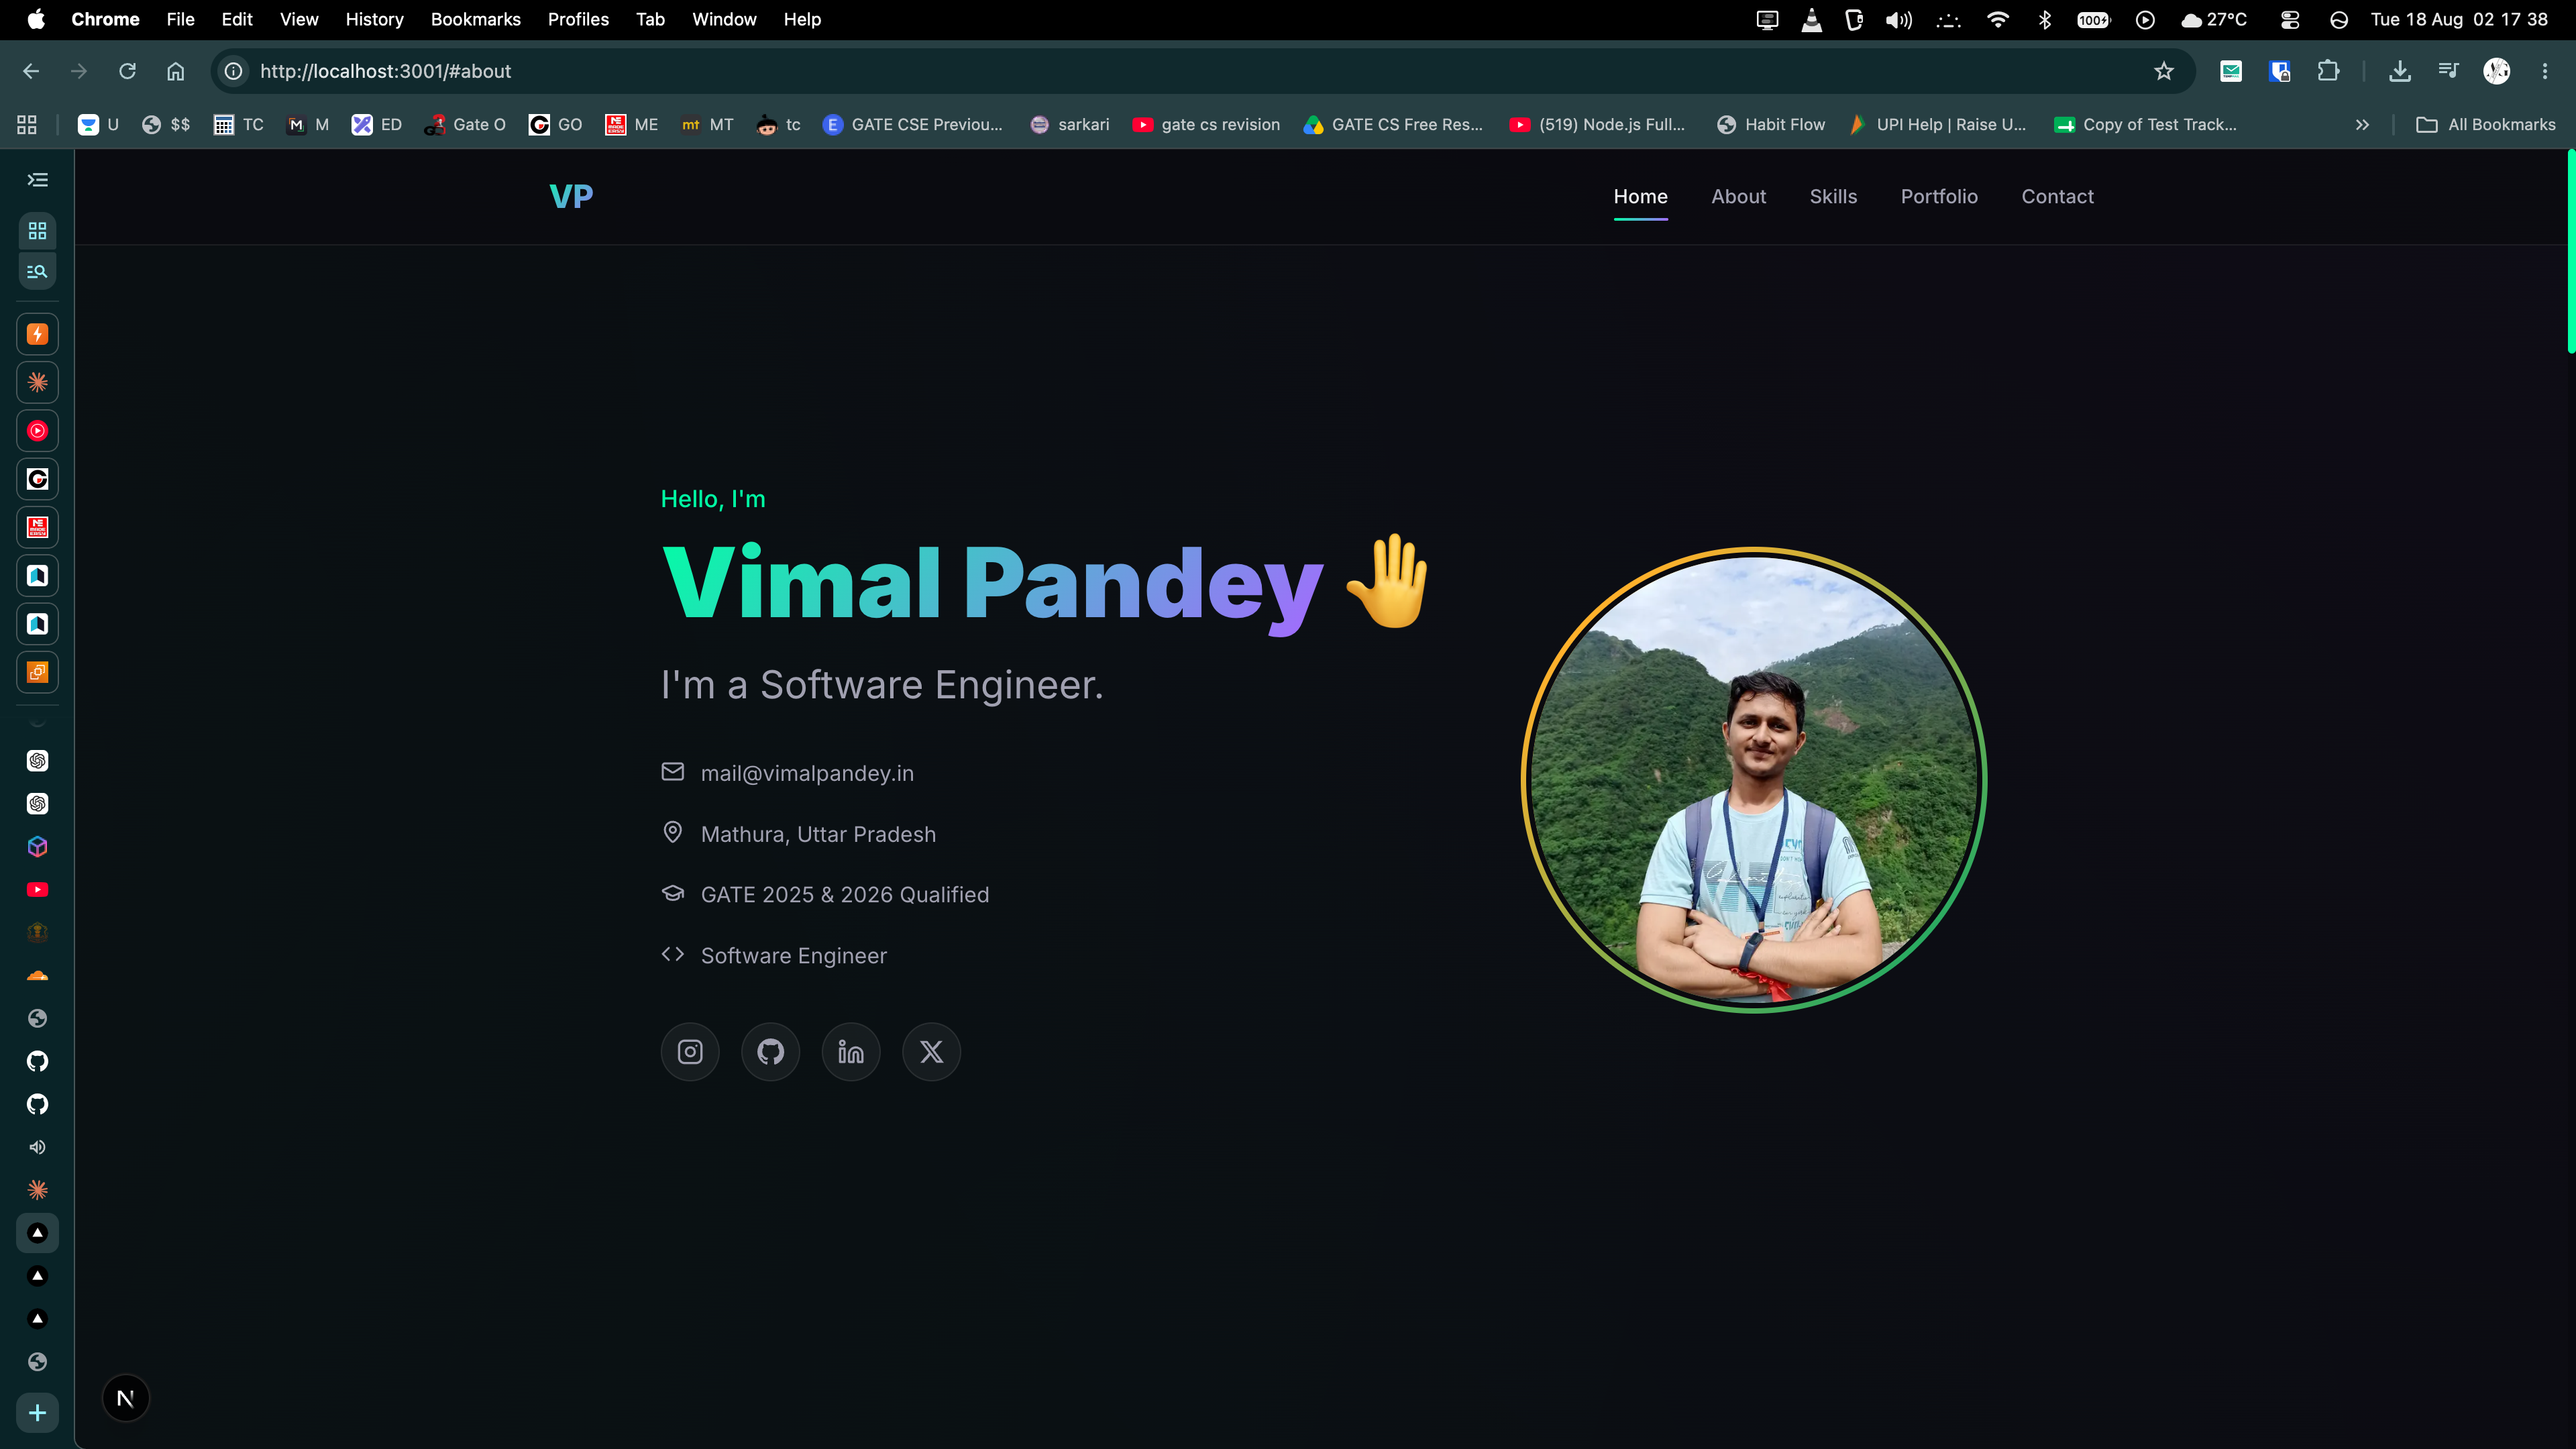The width and height of the screenshot is (2576, 1449).
Task: Click the VP logo link
Action: coord(571,197)
